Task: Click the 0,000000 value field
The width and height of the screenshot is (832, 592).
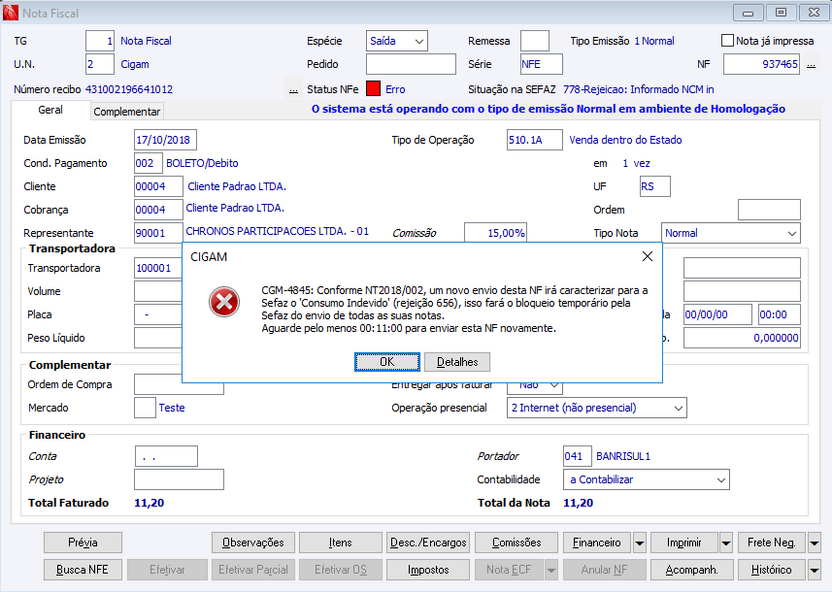Action: [742, 338]
